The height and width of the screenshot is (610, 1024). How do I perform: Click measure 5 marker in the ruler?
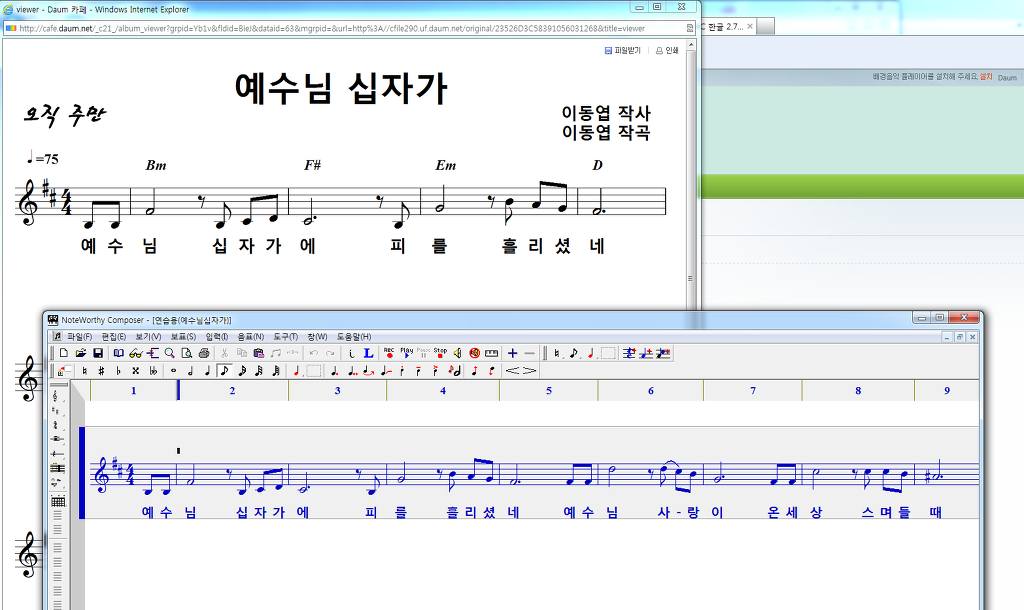click(x=549, y=391)
